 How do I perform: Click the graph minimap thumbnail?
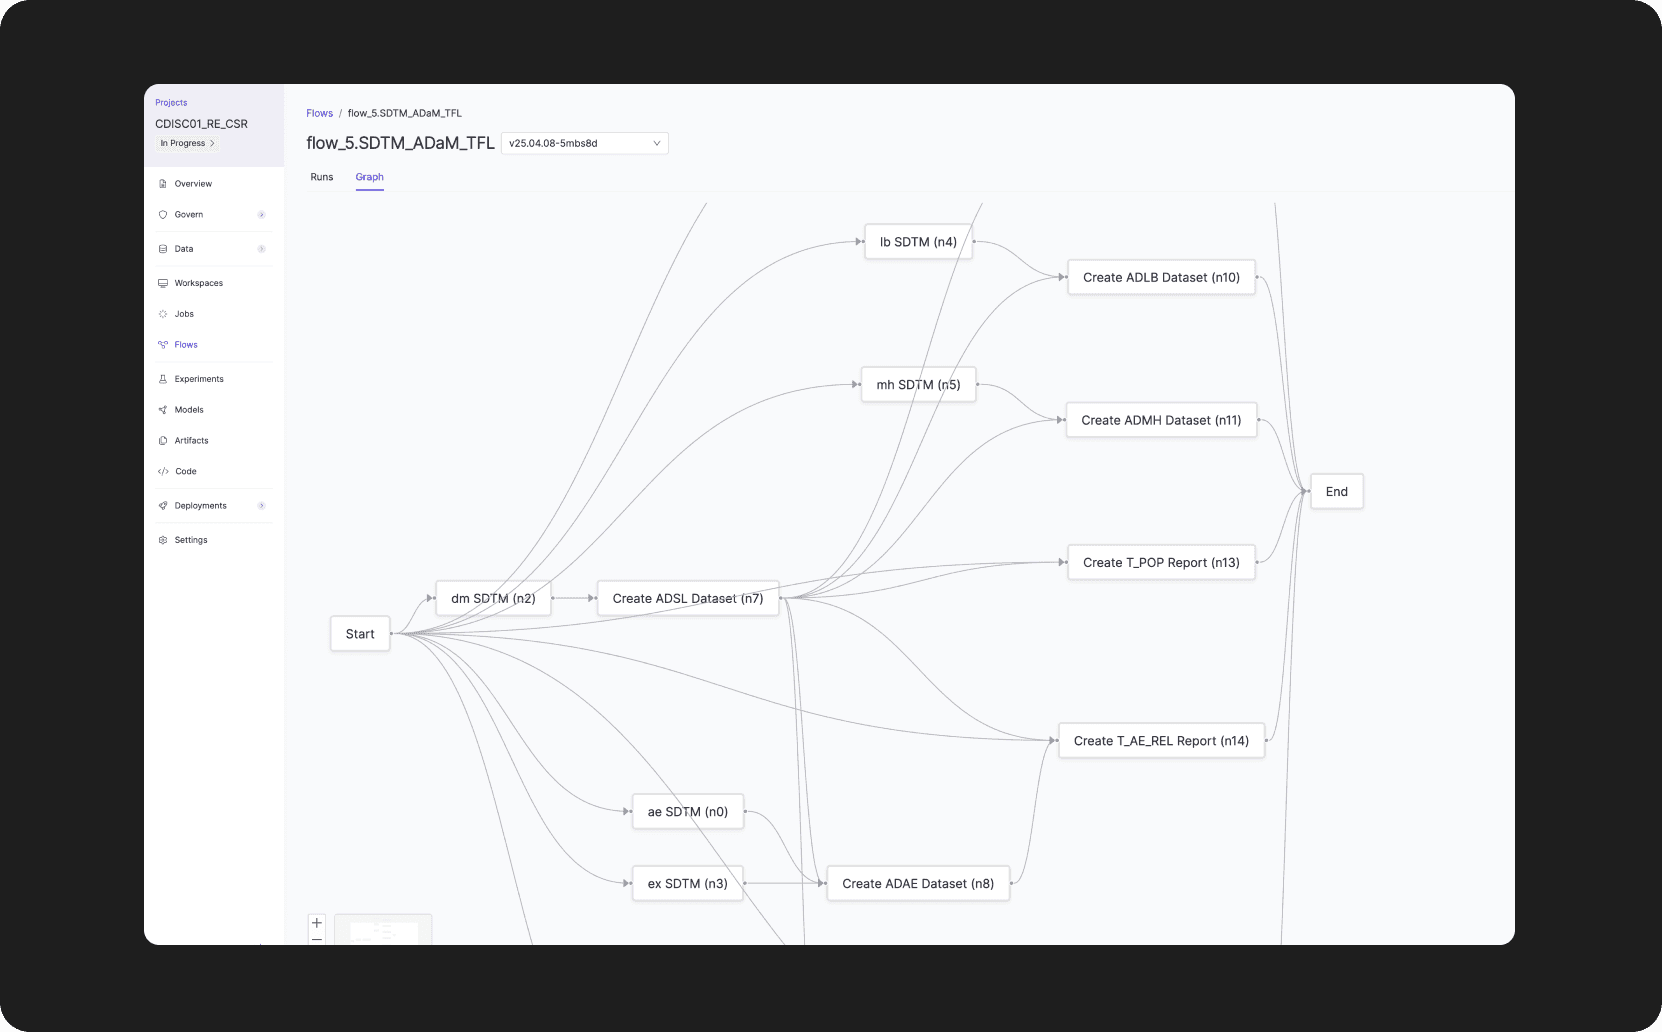click(383, 930)
